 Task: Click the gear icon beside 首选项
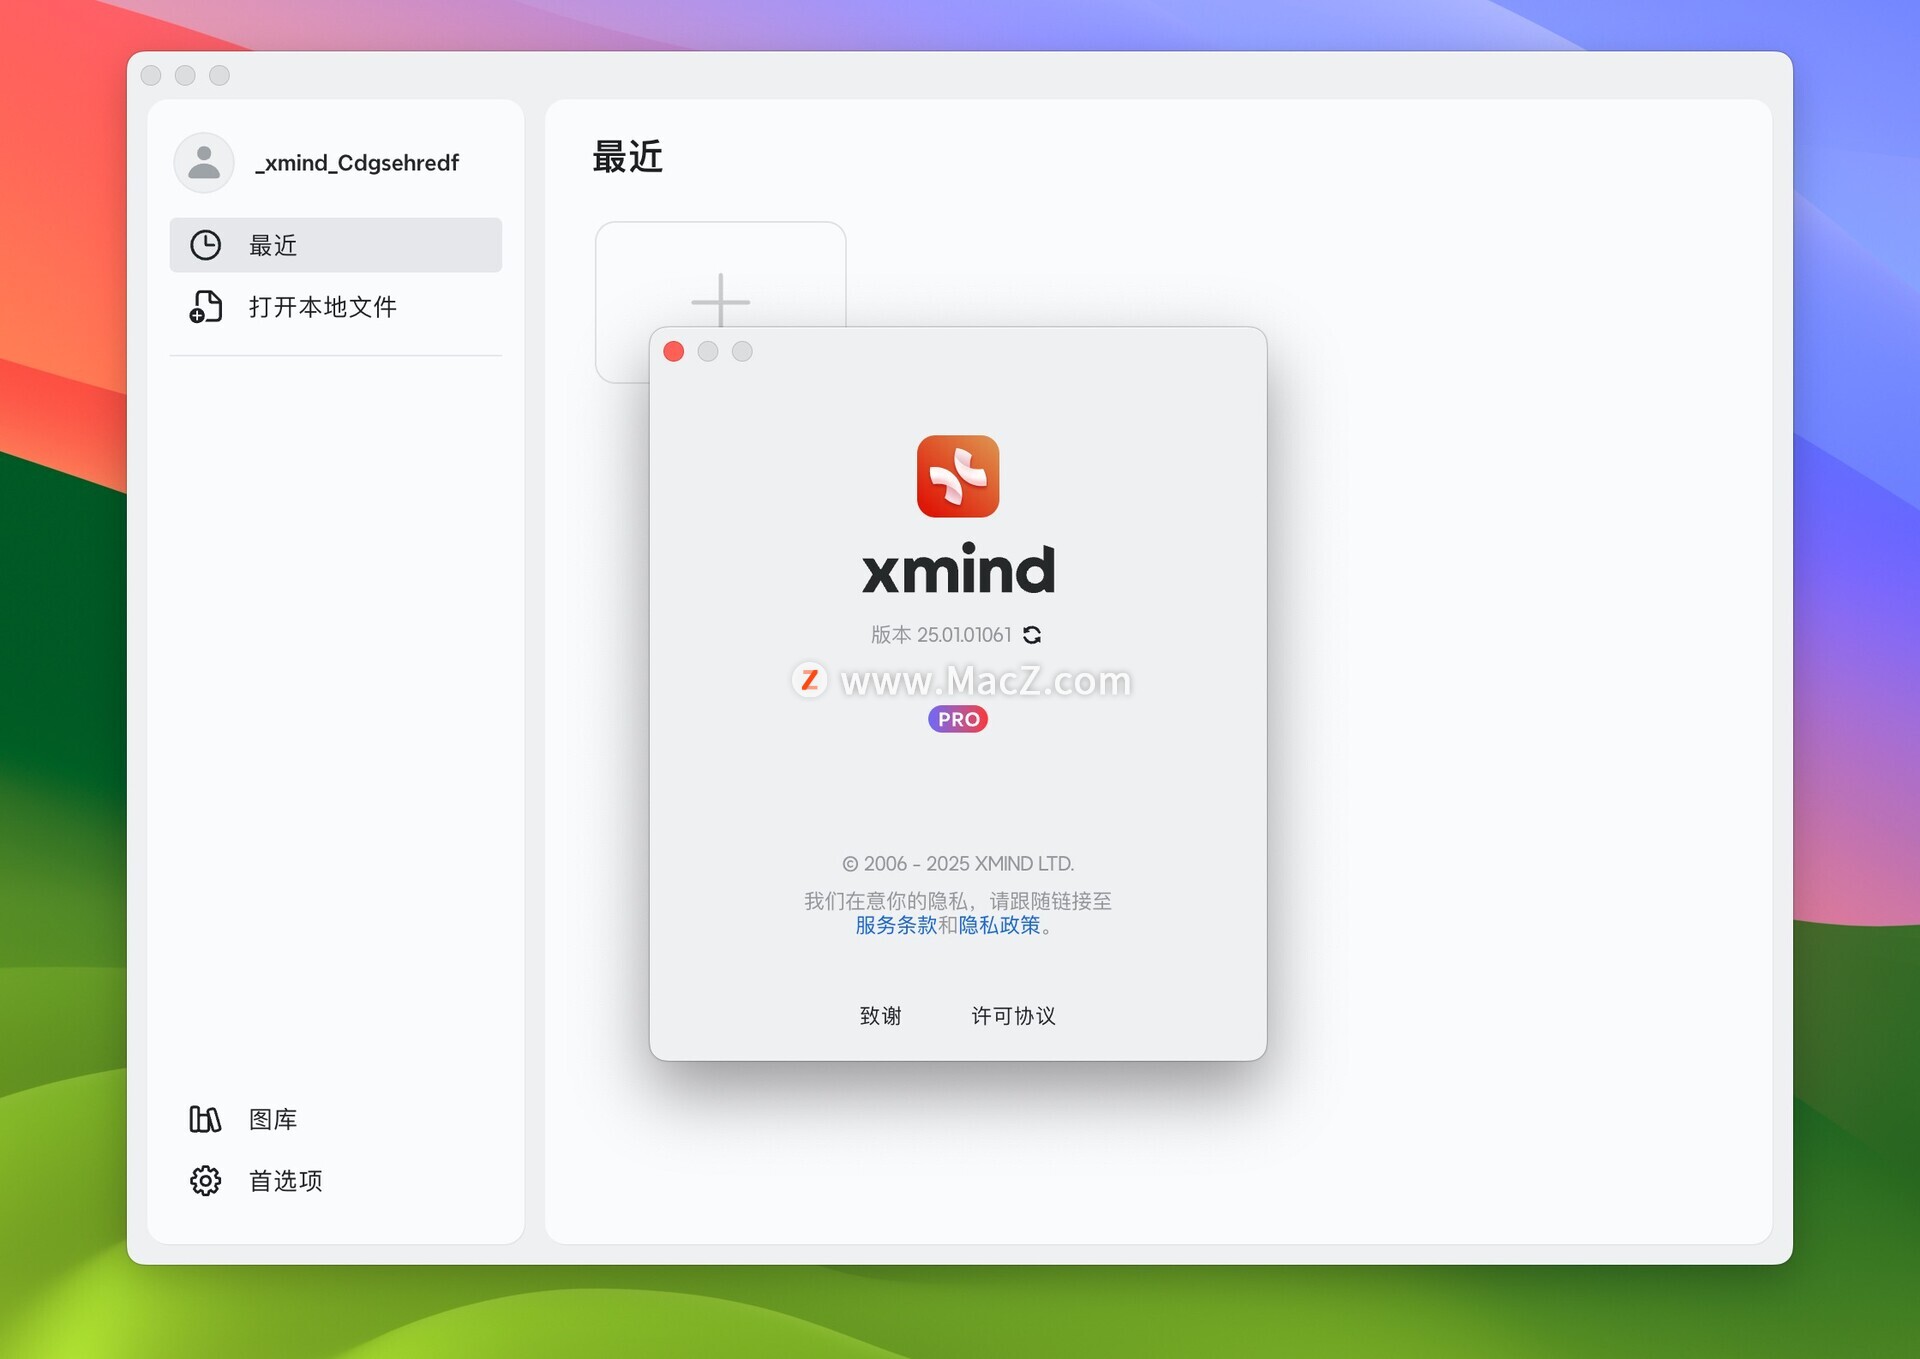pos(206,1181)
